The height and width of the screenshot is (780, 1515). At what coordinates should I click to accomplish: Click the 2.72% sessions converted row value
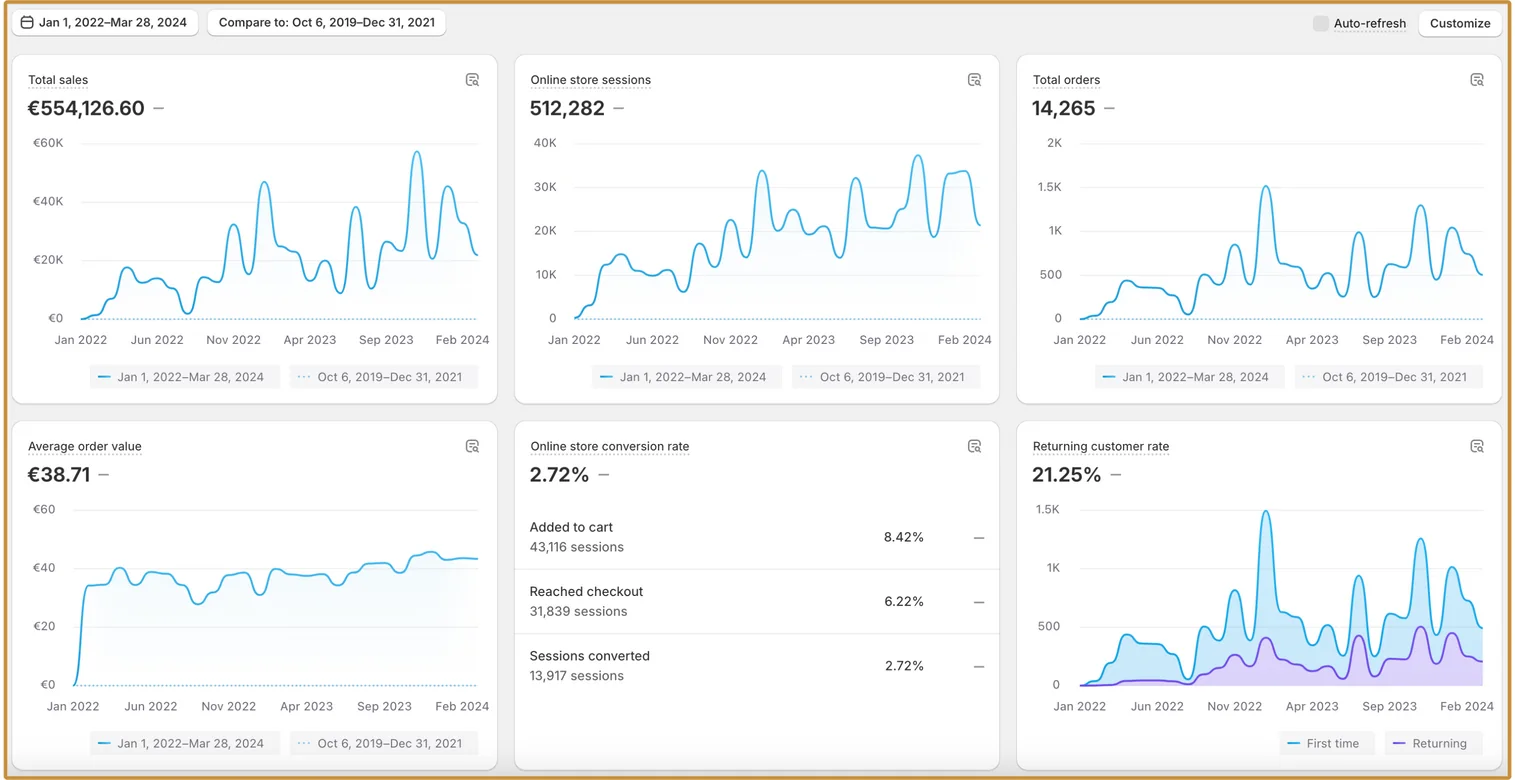(x=904, y=666)
